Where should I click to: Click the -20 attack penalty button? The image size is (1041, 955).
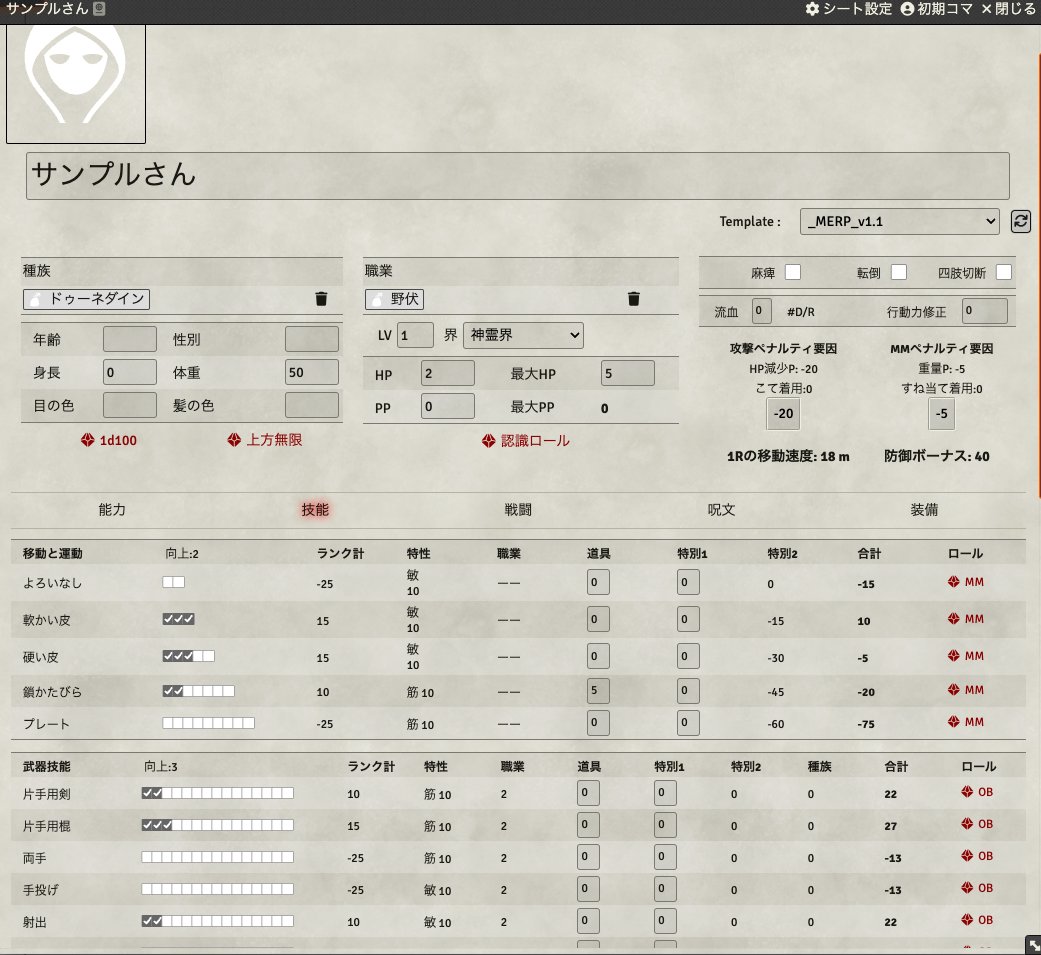(783, 413)
